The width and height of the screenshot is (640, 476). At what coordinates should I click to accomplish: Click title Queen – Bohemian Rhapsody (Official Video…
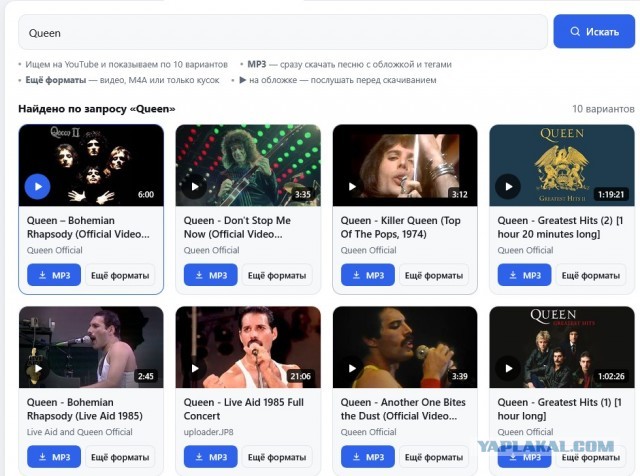click(x=88, y=227)
